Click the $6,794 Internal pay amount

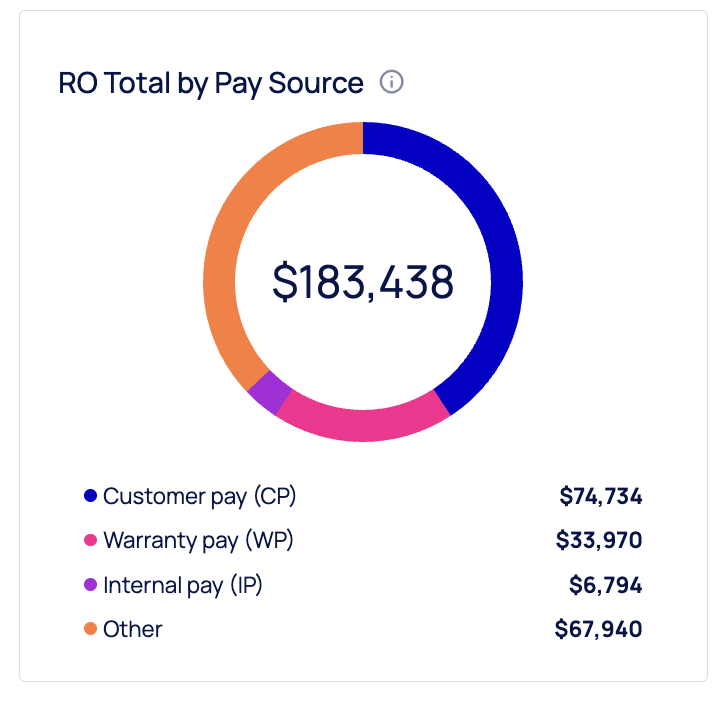pyautogui.click(x=605, y=585)
